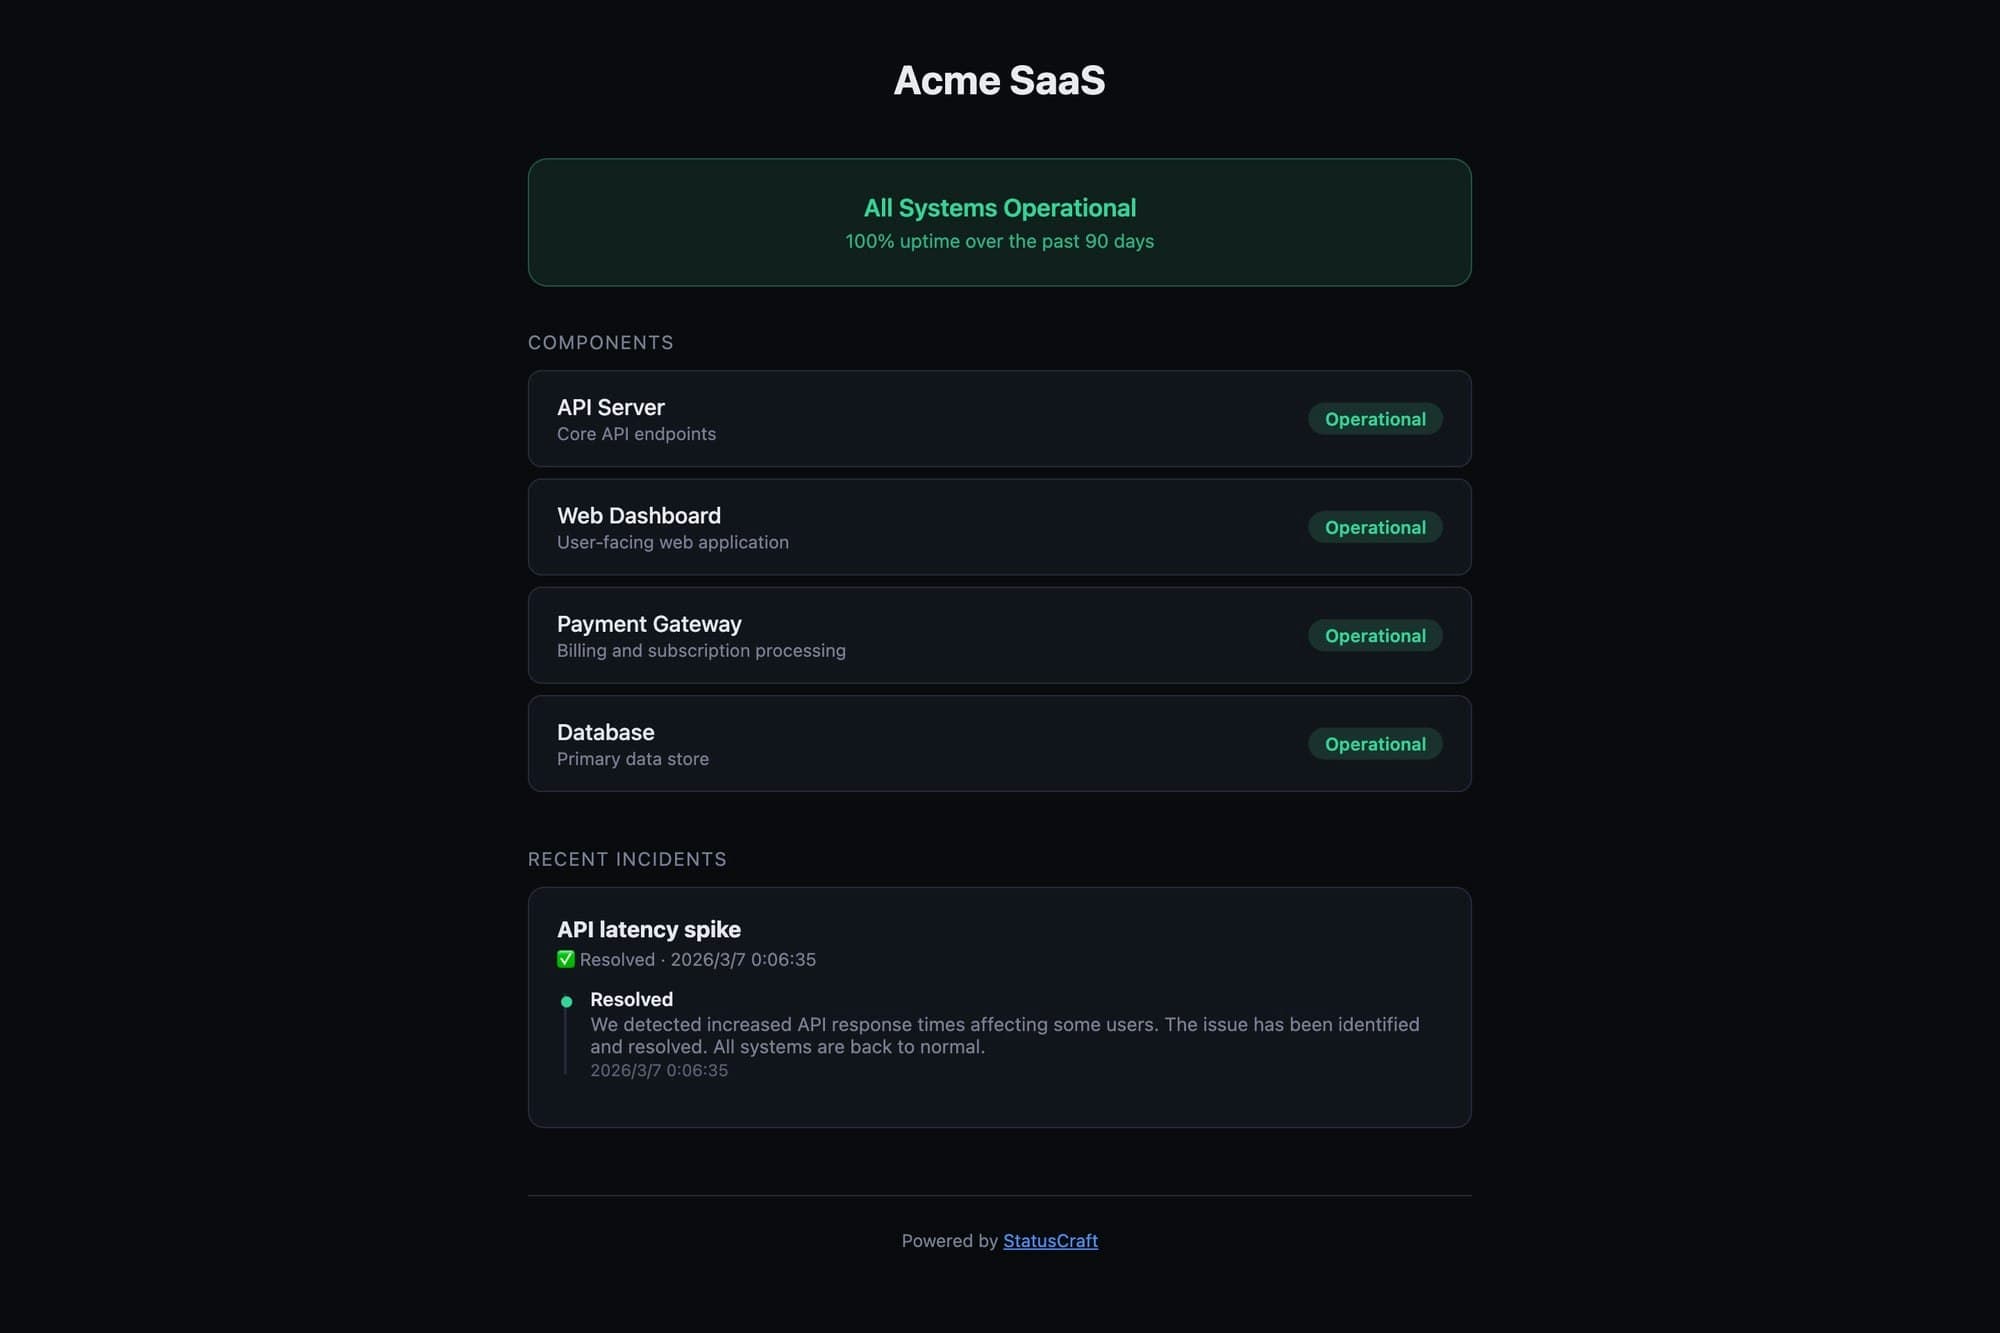Select the Operational badge for Web Dashboard
The height and width of the screenshot is (1333, 2000).
[1375, 527]
